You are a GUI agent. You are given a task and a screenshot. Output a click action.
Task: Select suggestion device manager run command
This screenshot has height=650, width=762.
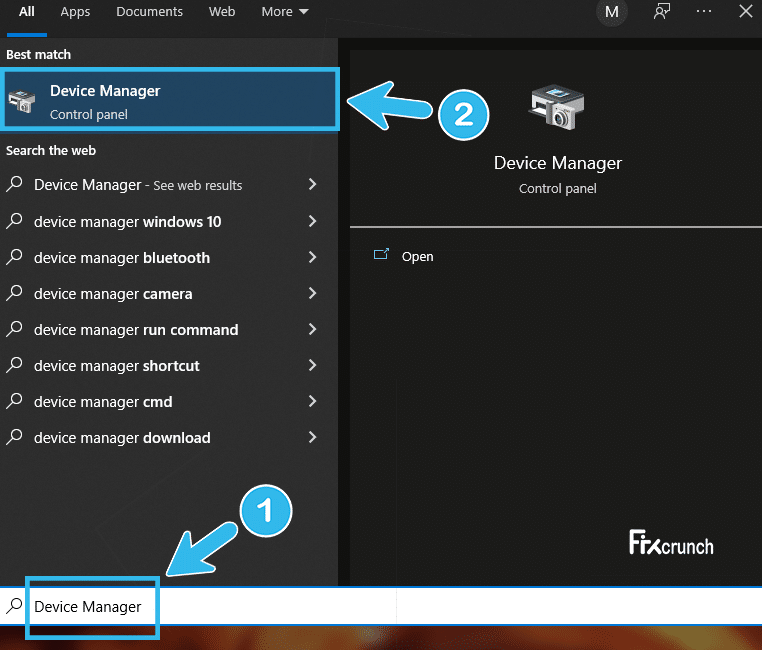169,329
